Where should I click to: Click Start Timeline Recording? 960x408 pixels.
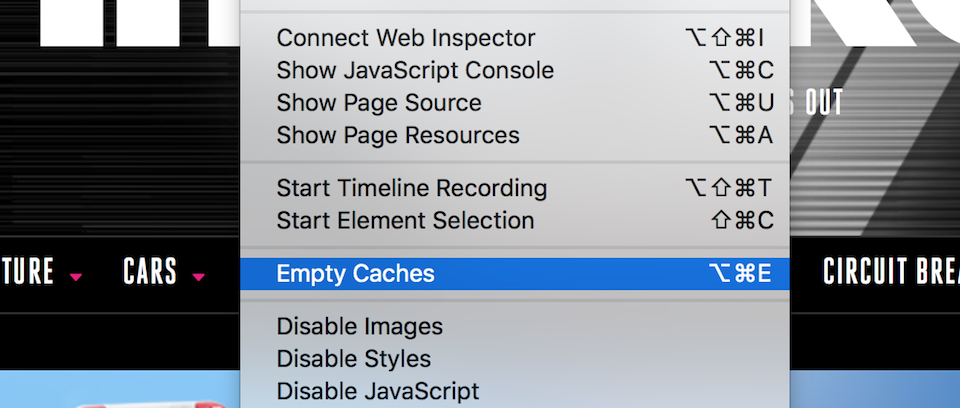(x=514, y=188)
